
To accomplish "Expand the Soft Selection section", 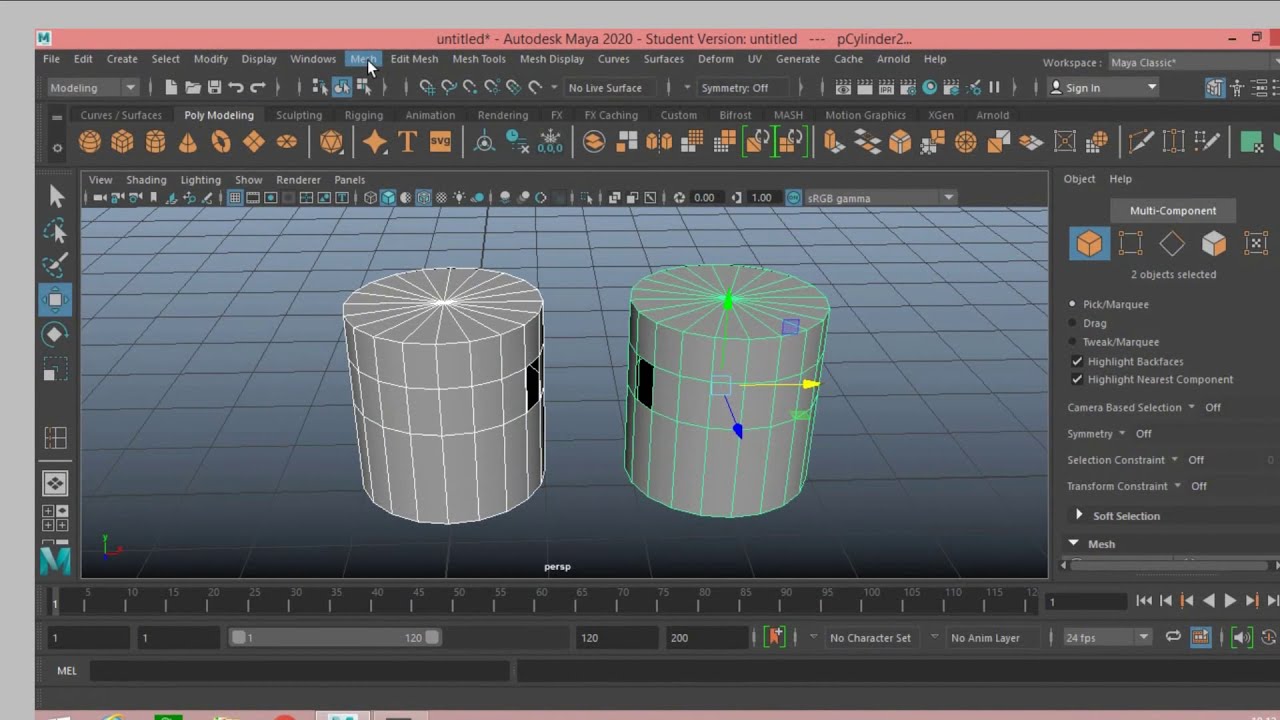I will pos(1079,515).
